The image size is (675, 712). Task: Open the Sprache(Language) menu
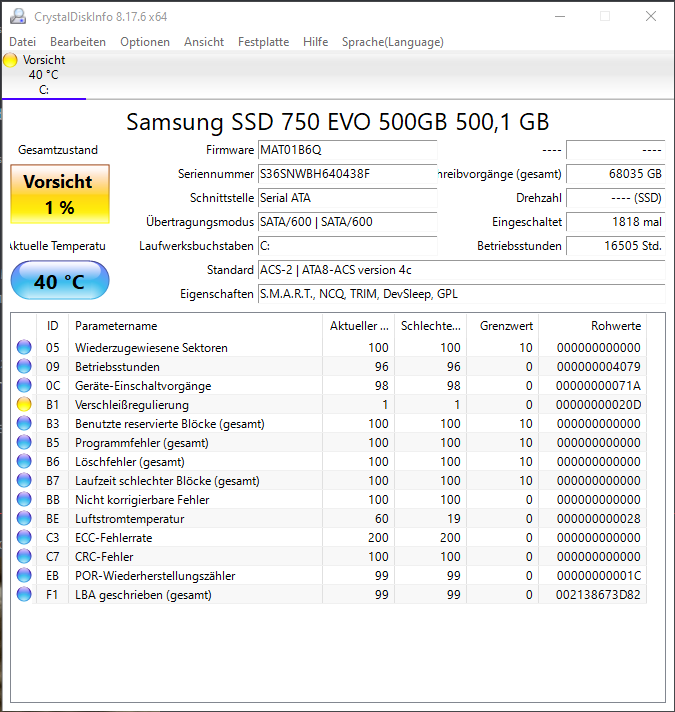click(393, 42)
